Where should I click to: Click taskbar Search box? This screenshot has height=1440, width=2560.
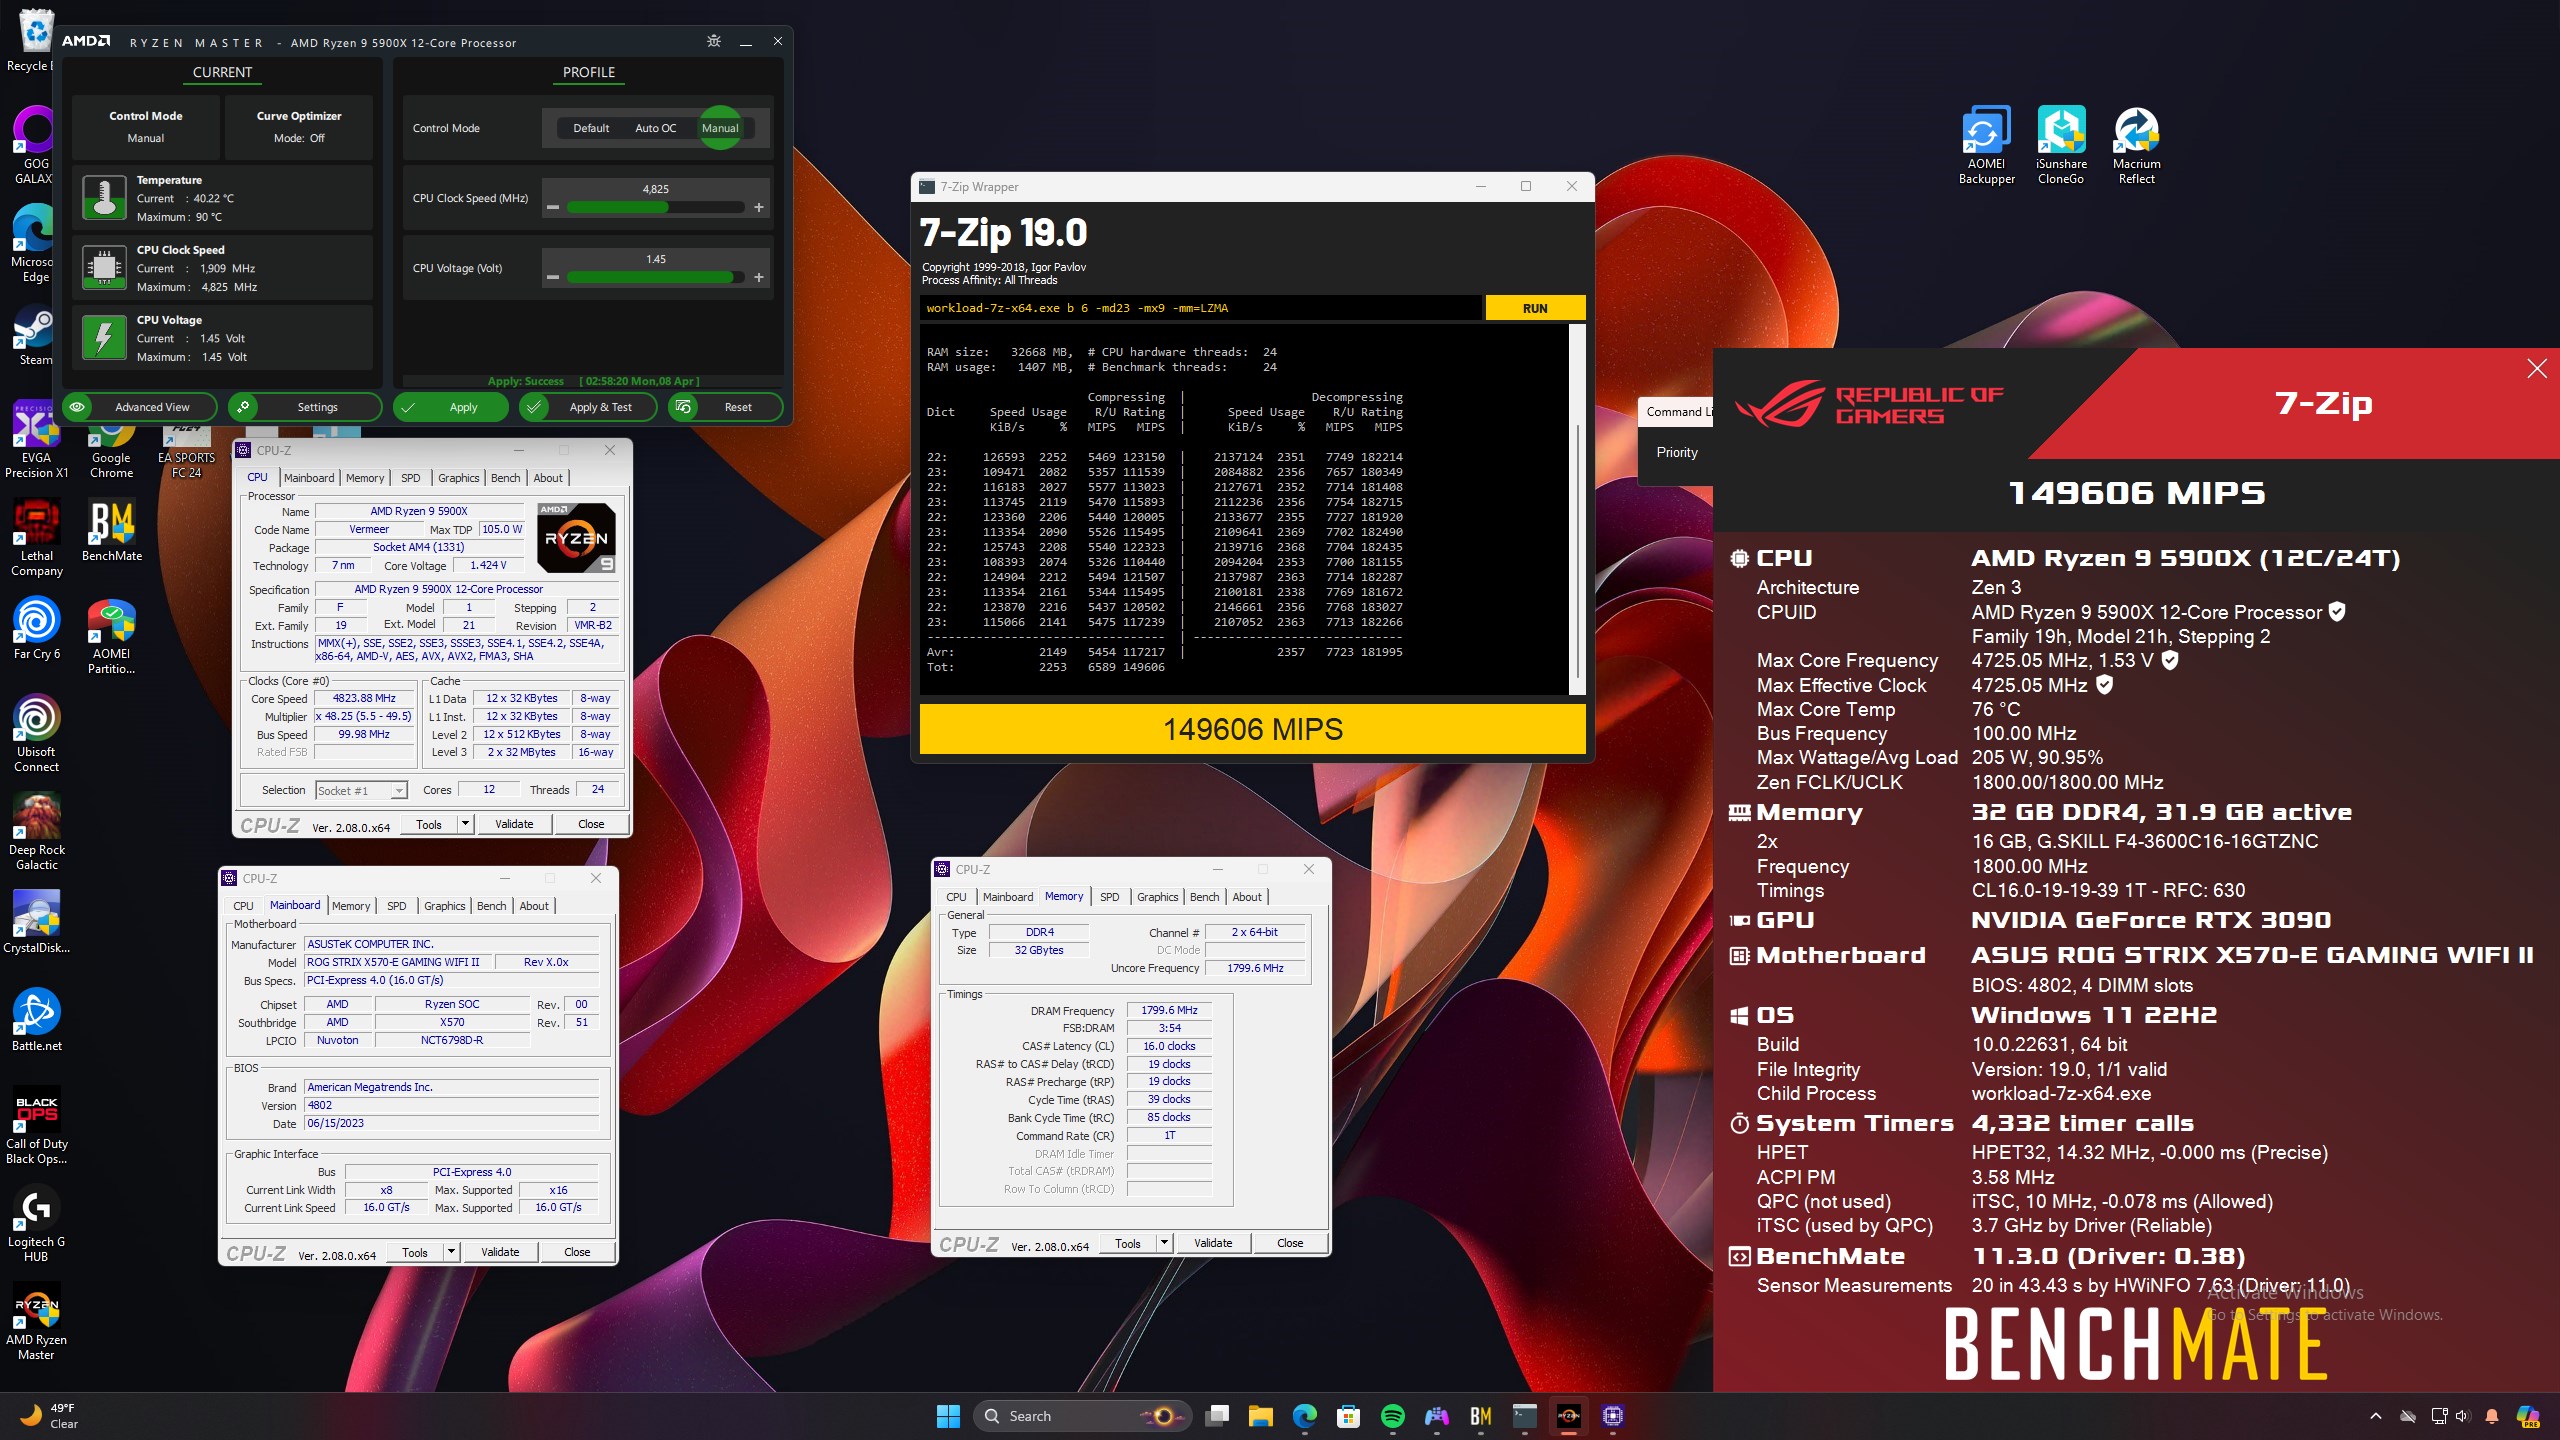point(1084,1416)
